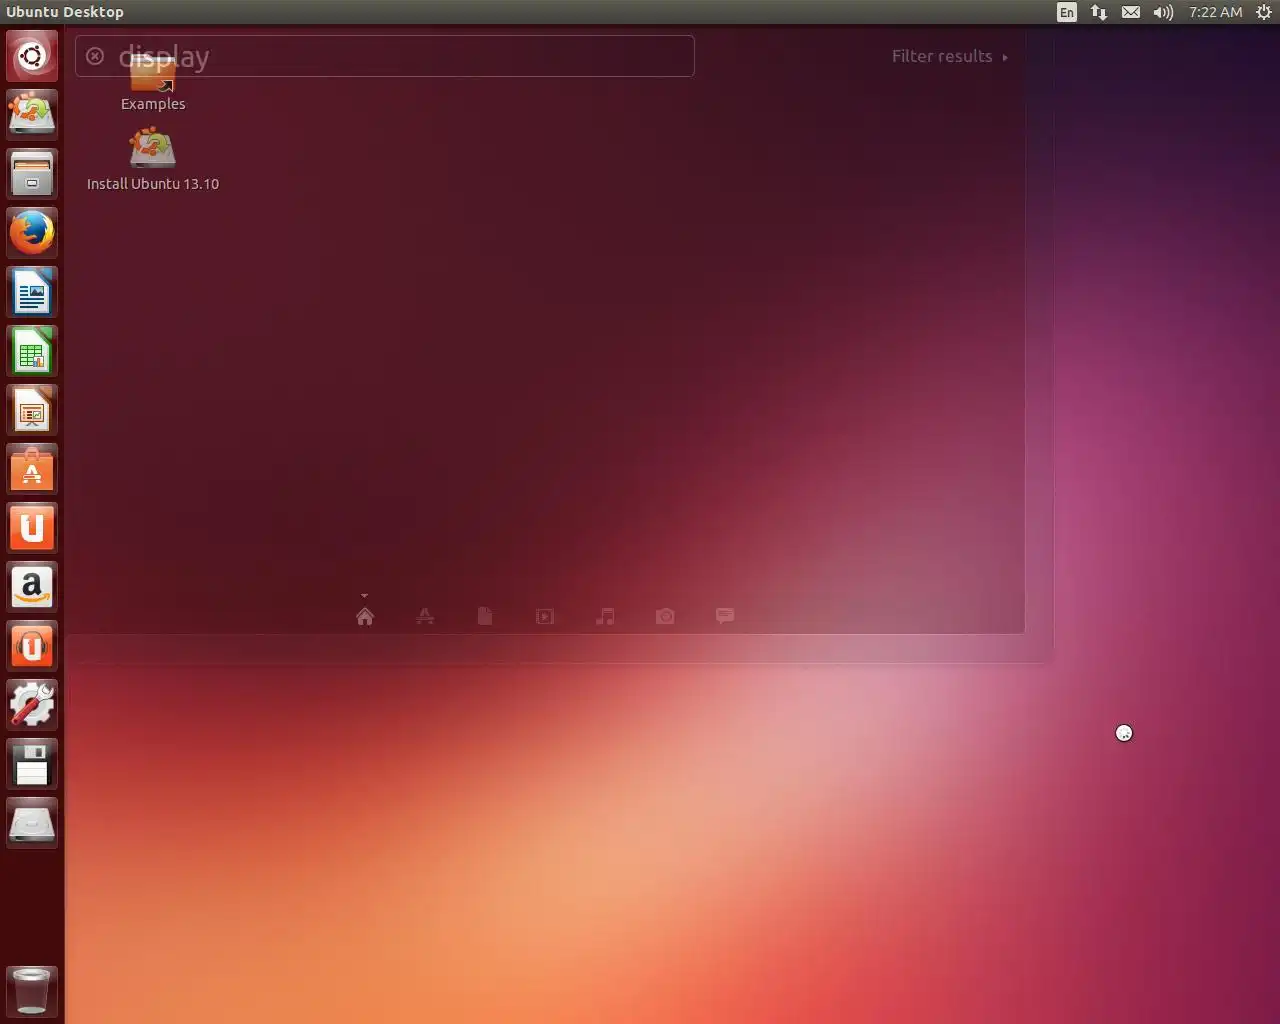Open the Trash in the launcher

(32, 991)
